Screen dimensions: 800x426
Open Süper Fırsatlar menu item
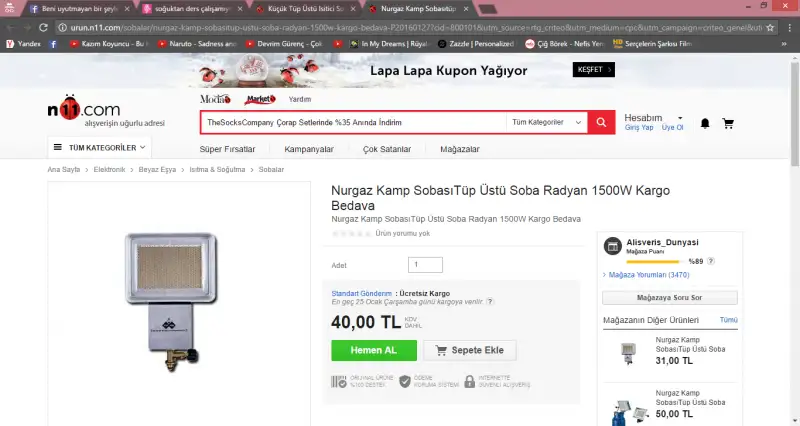(x=227, y=149)
